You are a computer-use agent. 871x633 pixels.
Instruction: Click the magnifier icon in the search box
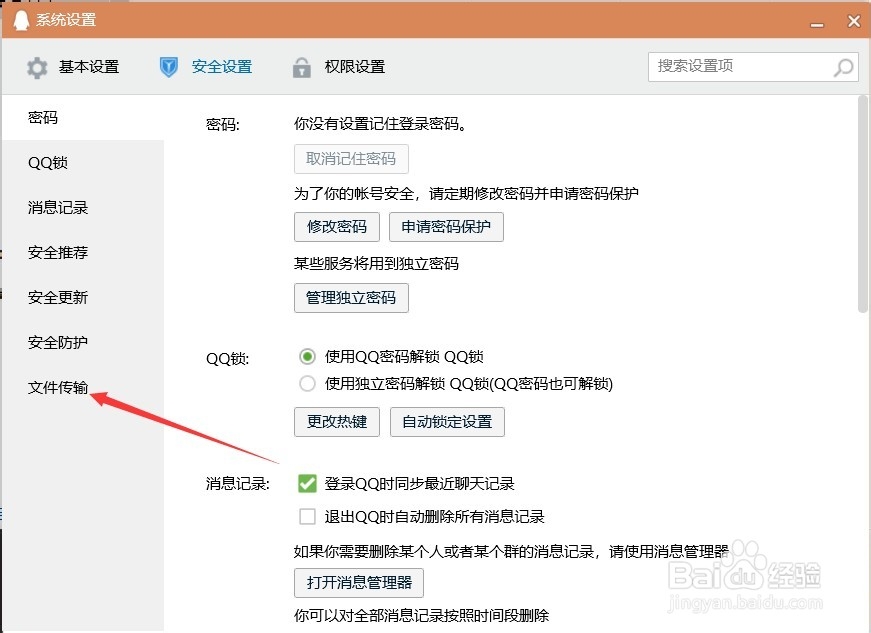click(x=844, y=67)
